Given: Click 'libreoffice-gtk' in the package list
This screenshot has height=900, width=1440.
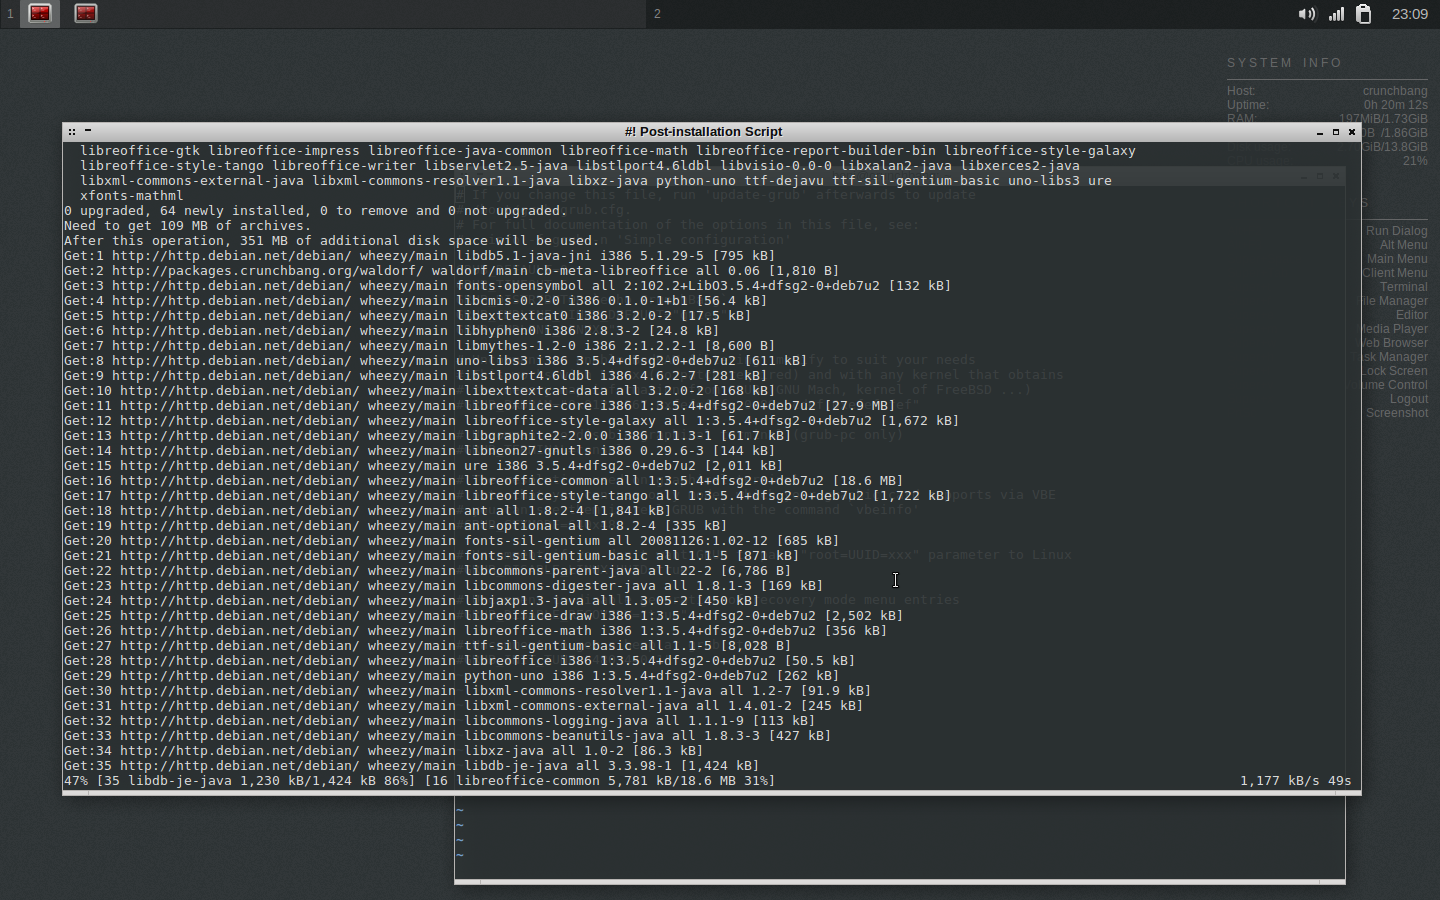Looking at the screenshot, I should click(x=140, y=151).
